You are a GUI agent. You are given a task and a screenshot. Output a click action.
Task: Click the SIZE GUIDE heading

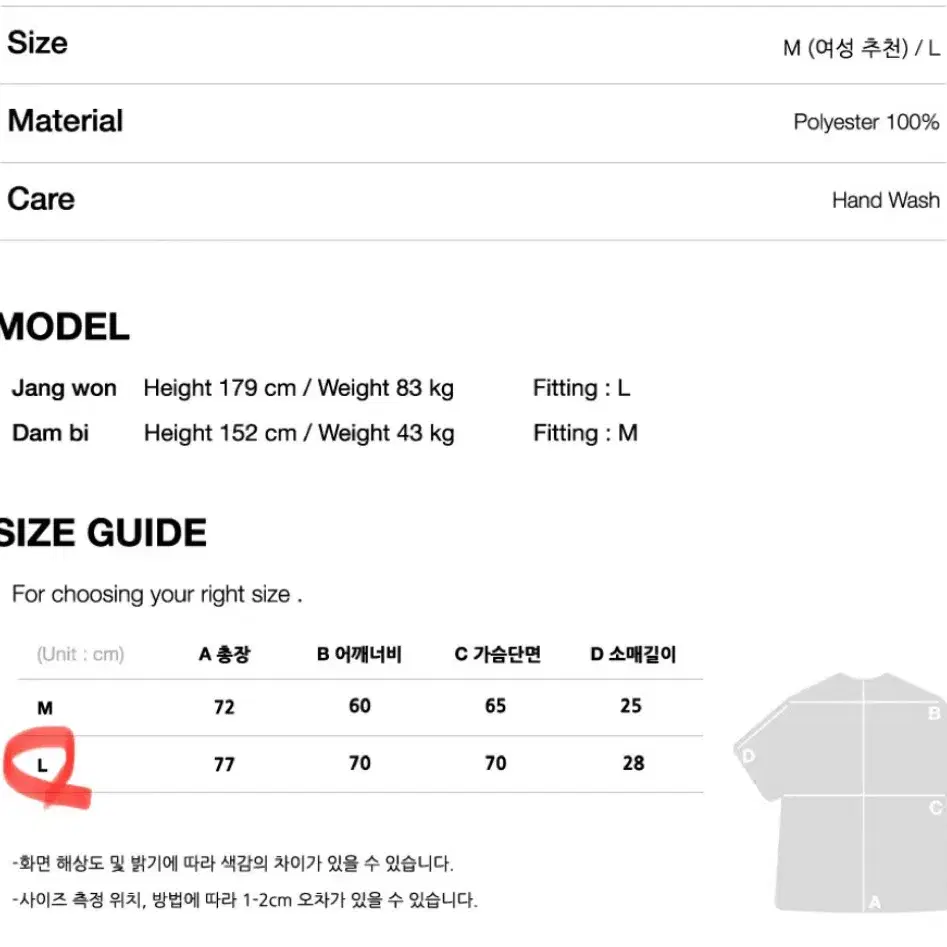[103, 533]
